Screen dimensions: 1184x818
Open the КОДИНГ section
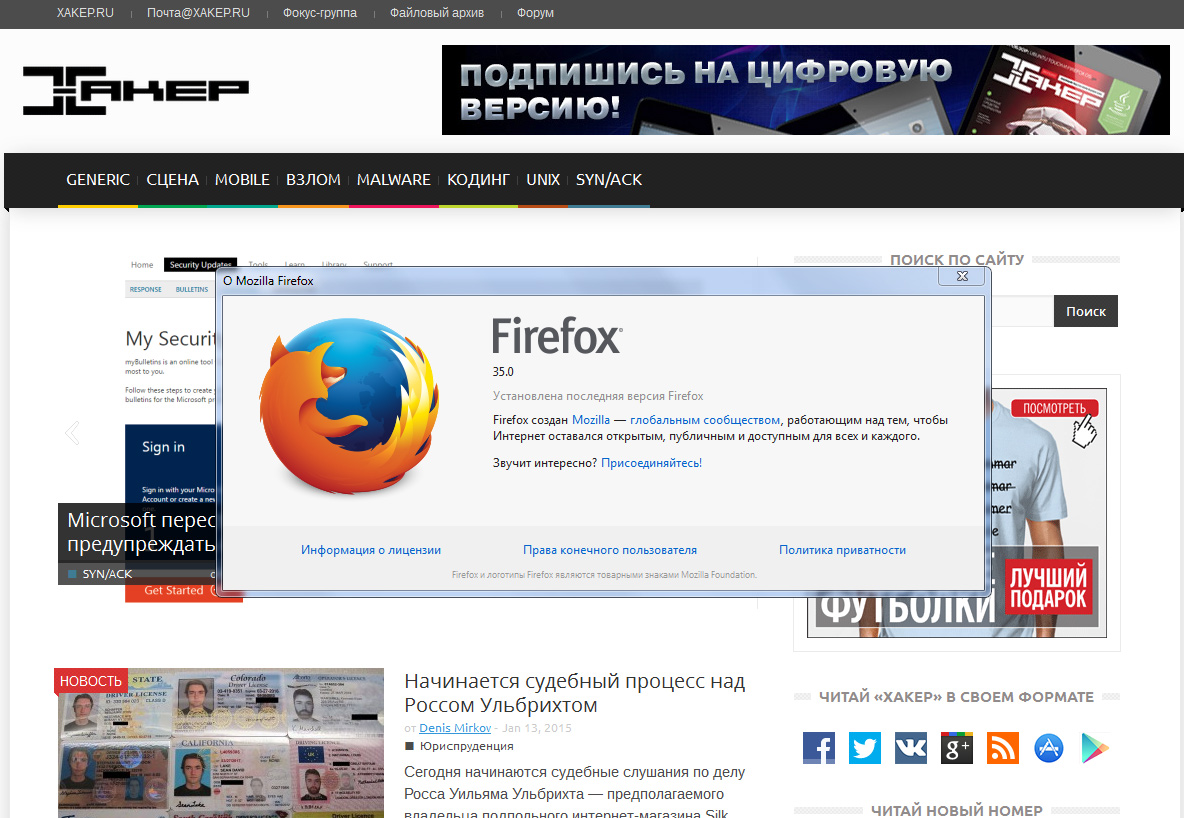pyautogui.click(x=479, y=180)
